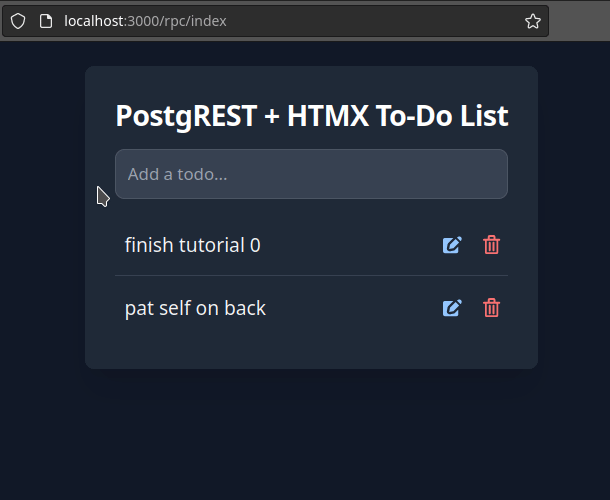Click trash icon beside "pat self on back"

click(491, 308)
